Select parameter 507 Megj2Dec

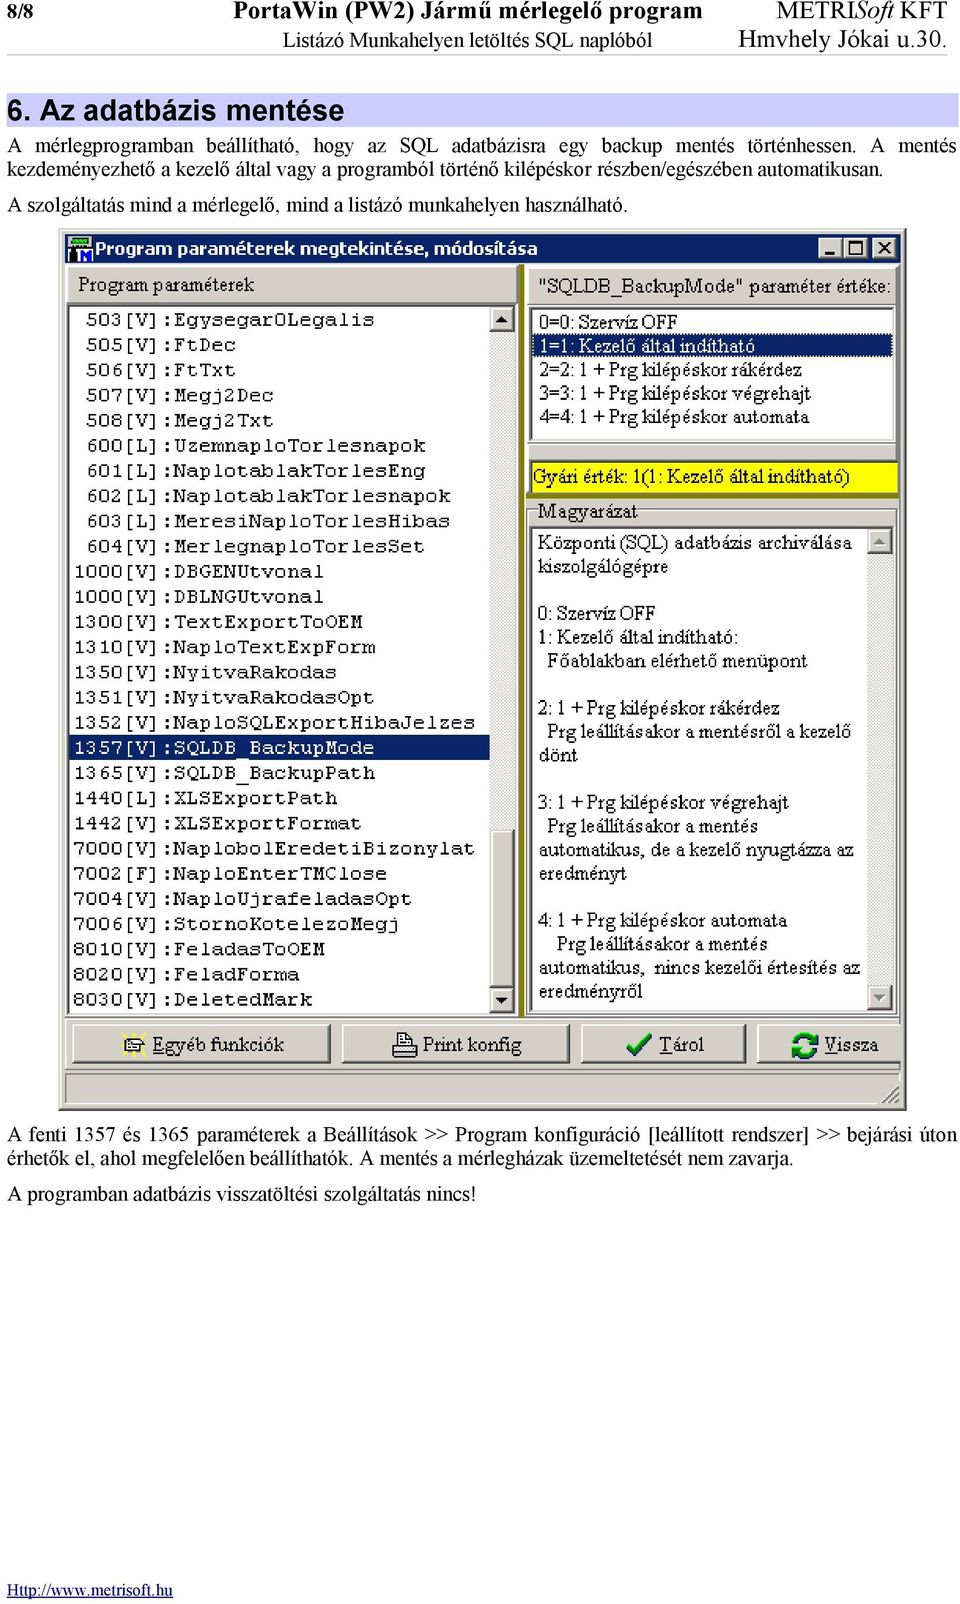pos(280,395)
